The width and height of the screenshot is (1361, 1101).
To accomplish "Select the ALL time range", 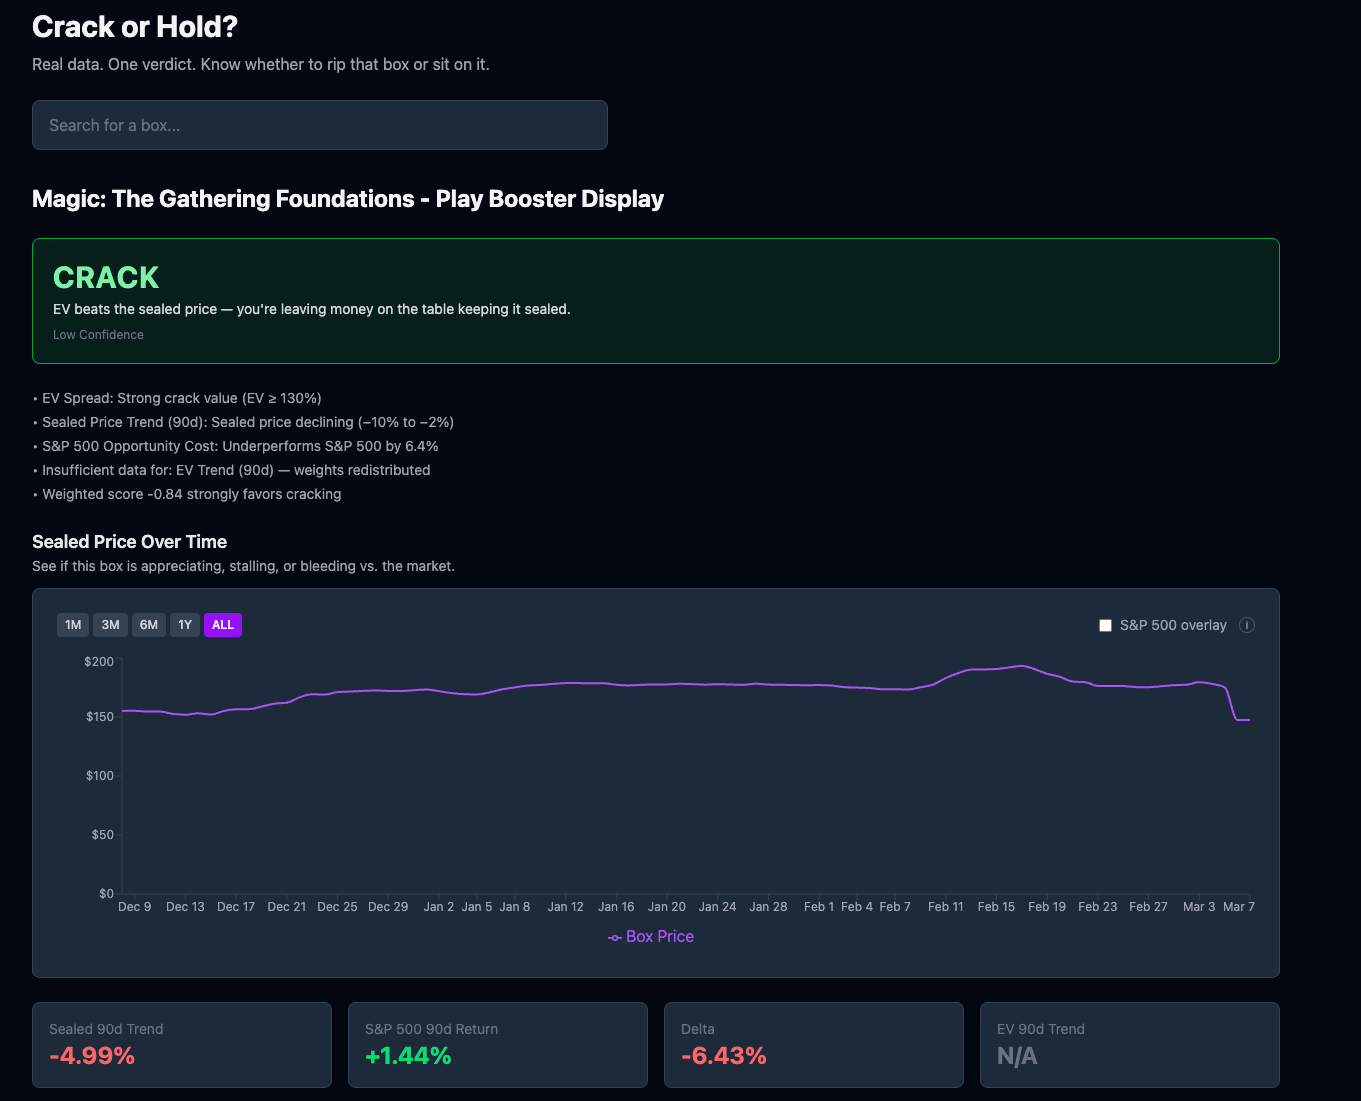I will (222, 624).
